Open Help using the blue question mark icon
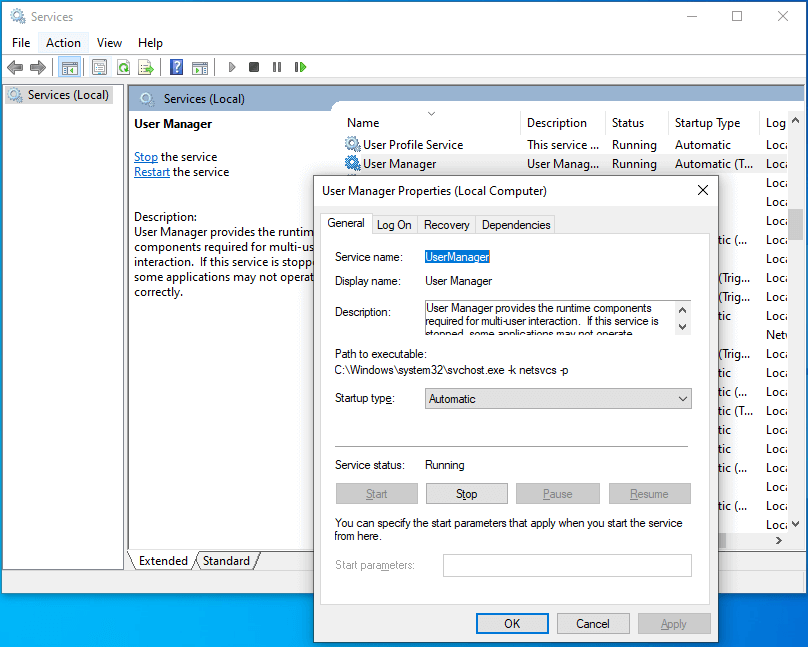 pos(174,67)
